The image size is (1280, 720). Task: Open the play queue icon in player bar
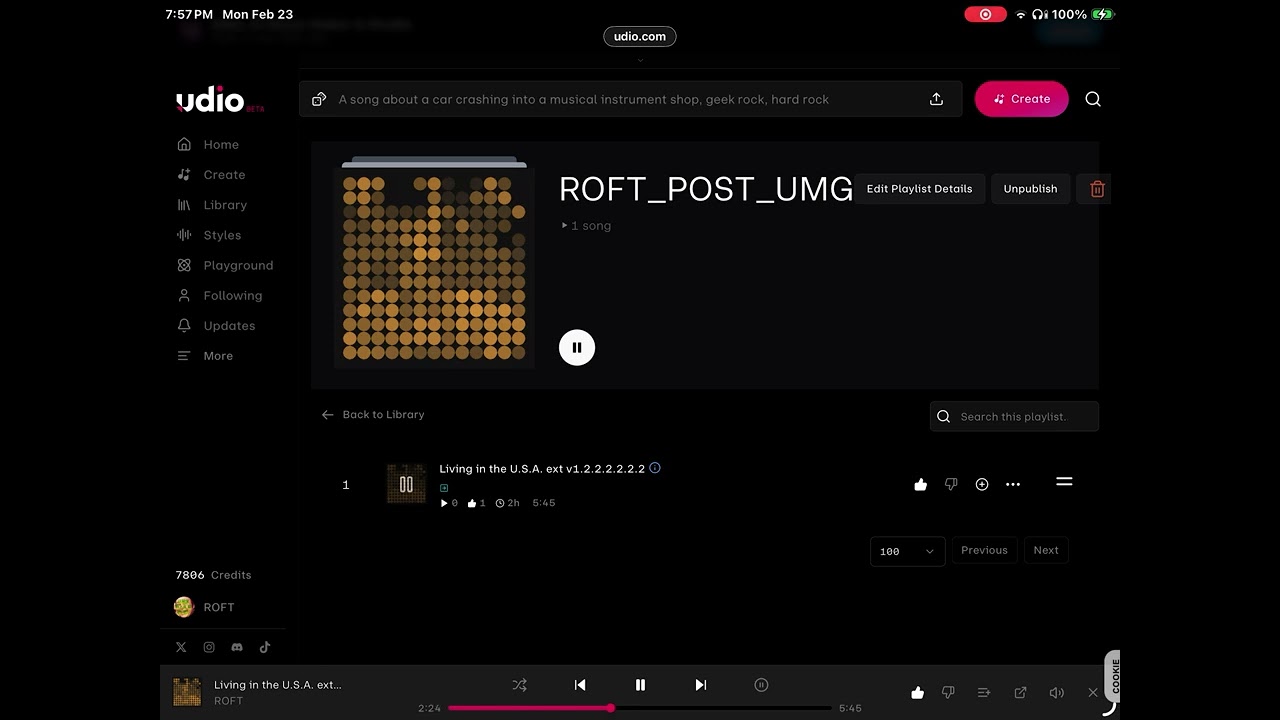click(x=984, y=692)
